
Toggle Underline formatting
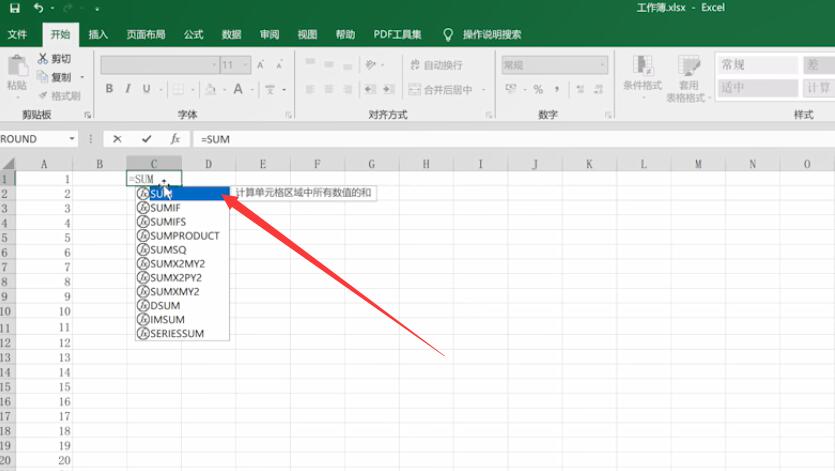[x=146, y=89]
